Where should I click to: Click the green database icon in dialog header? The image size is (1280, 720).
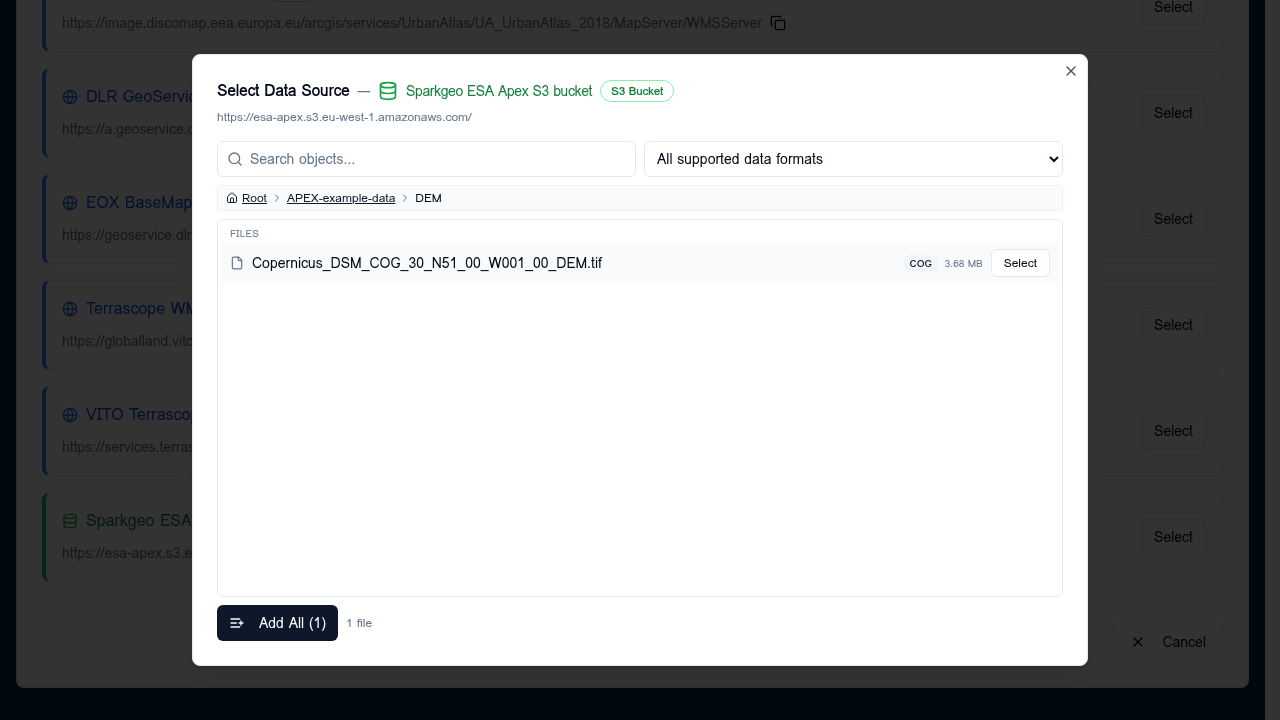(388, 91)
